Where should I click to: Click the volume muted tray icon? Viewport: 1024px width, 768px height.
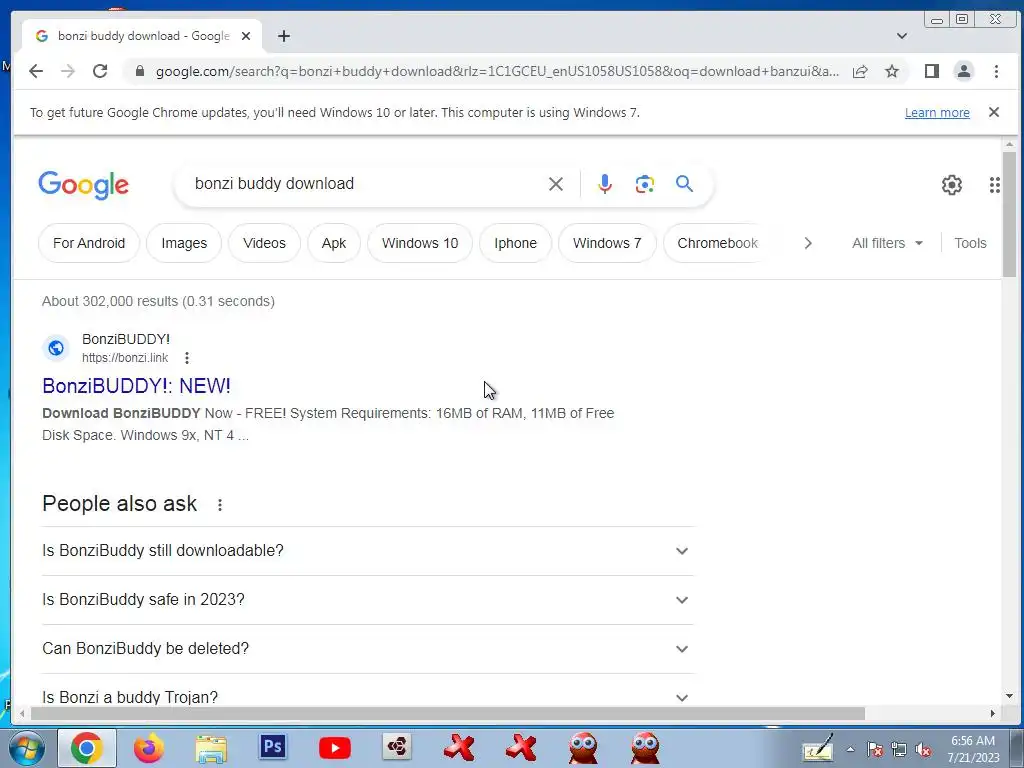tap(923, 750)
